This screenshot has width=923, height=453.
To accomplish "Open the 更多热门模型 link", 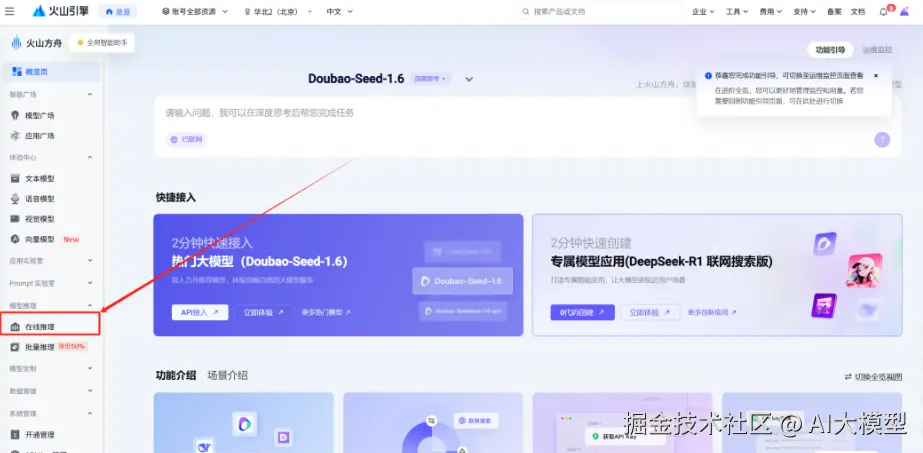I will click(326, 312).
